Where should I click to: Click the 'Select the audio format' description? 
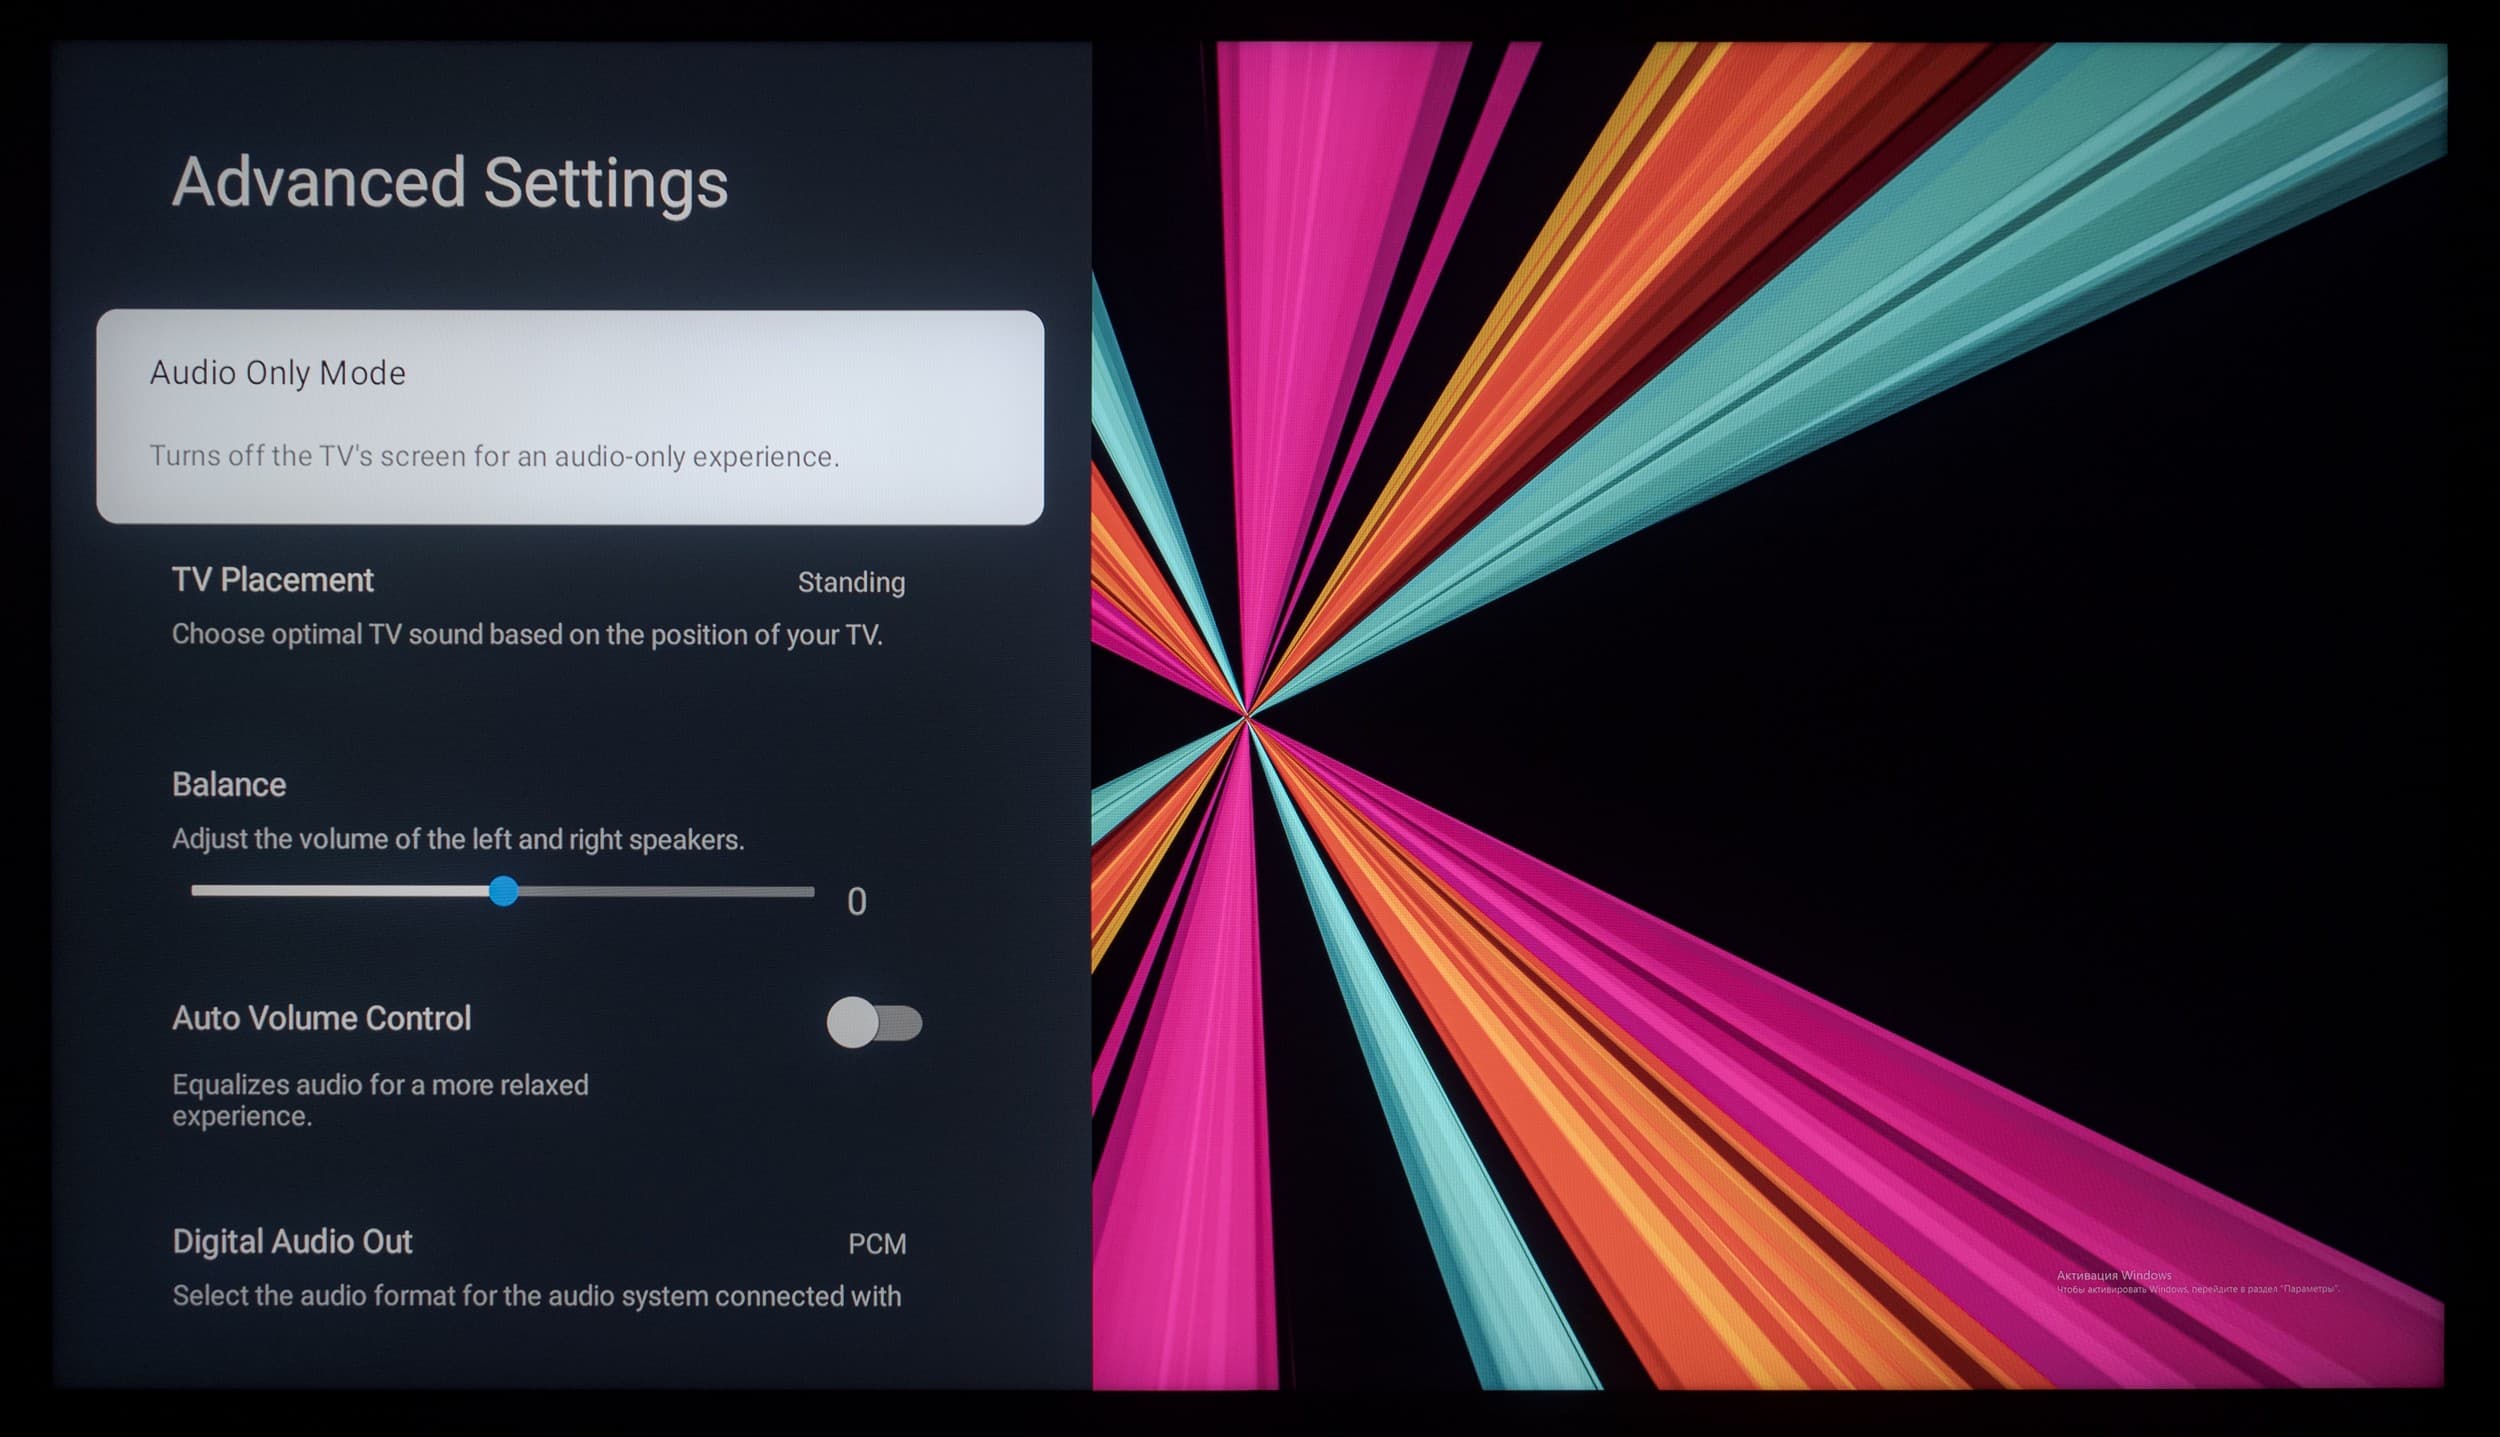pos(536,1296)
